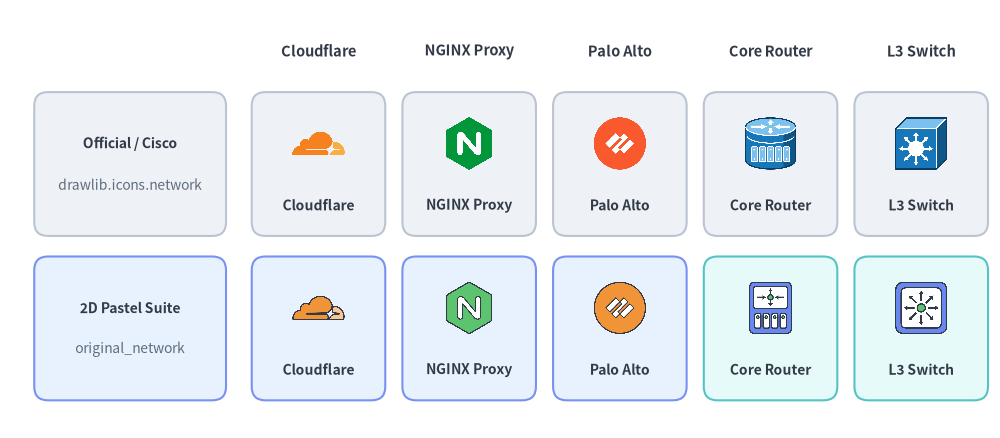This screenshot has width=1000, height=438.
Task: Click the Official blue cube L3 Switch icon
Action: tap(921, 143)
